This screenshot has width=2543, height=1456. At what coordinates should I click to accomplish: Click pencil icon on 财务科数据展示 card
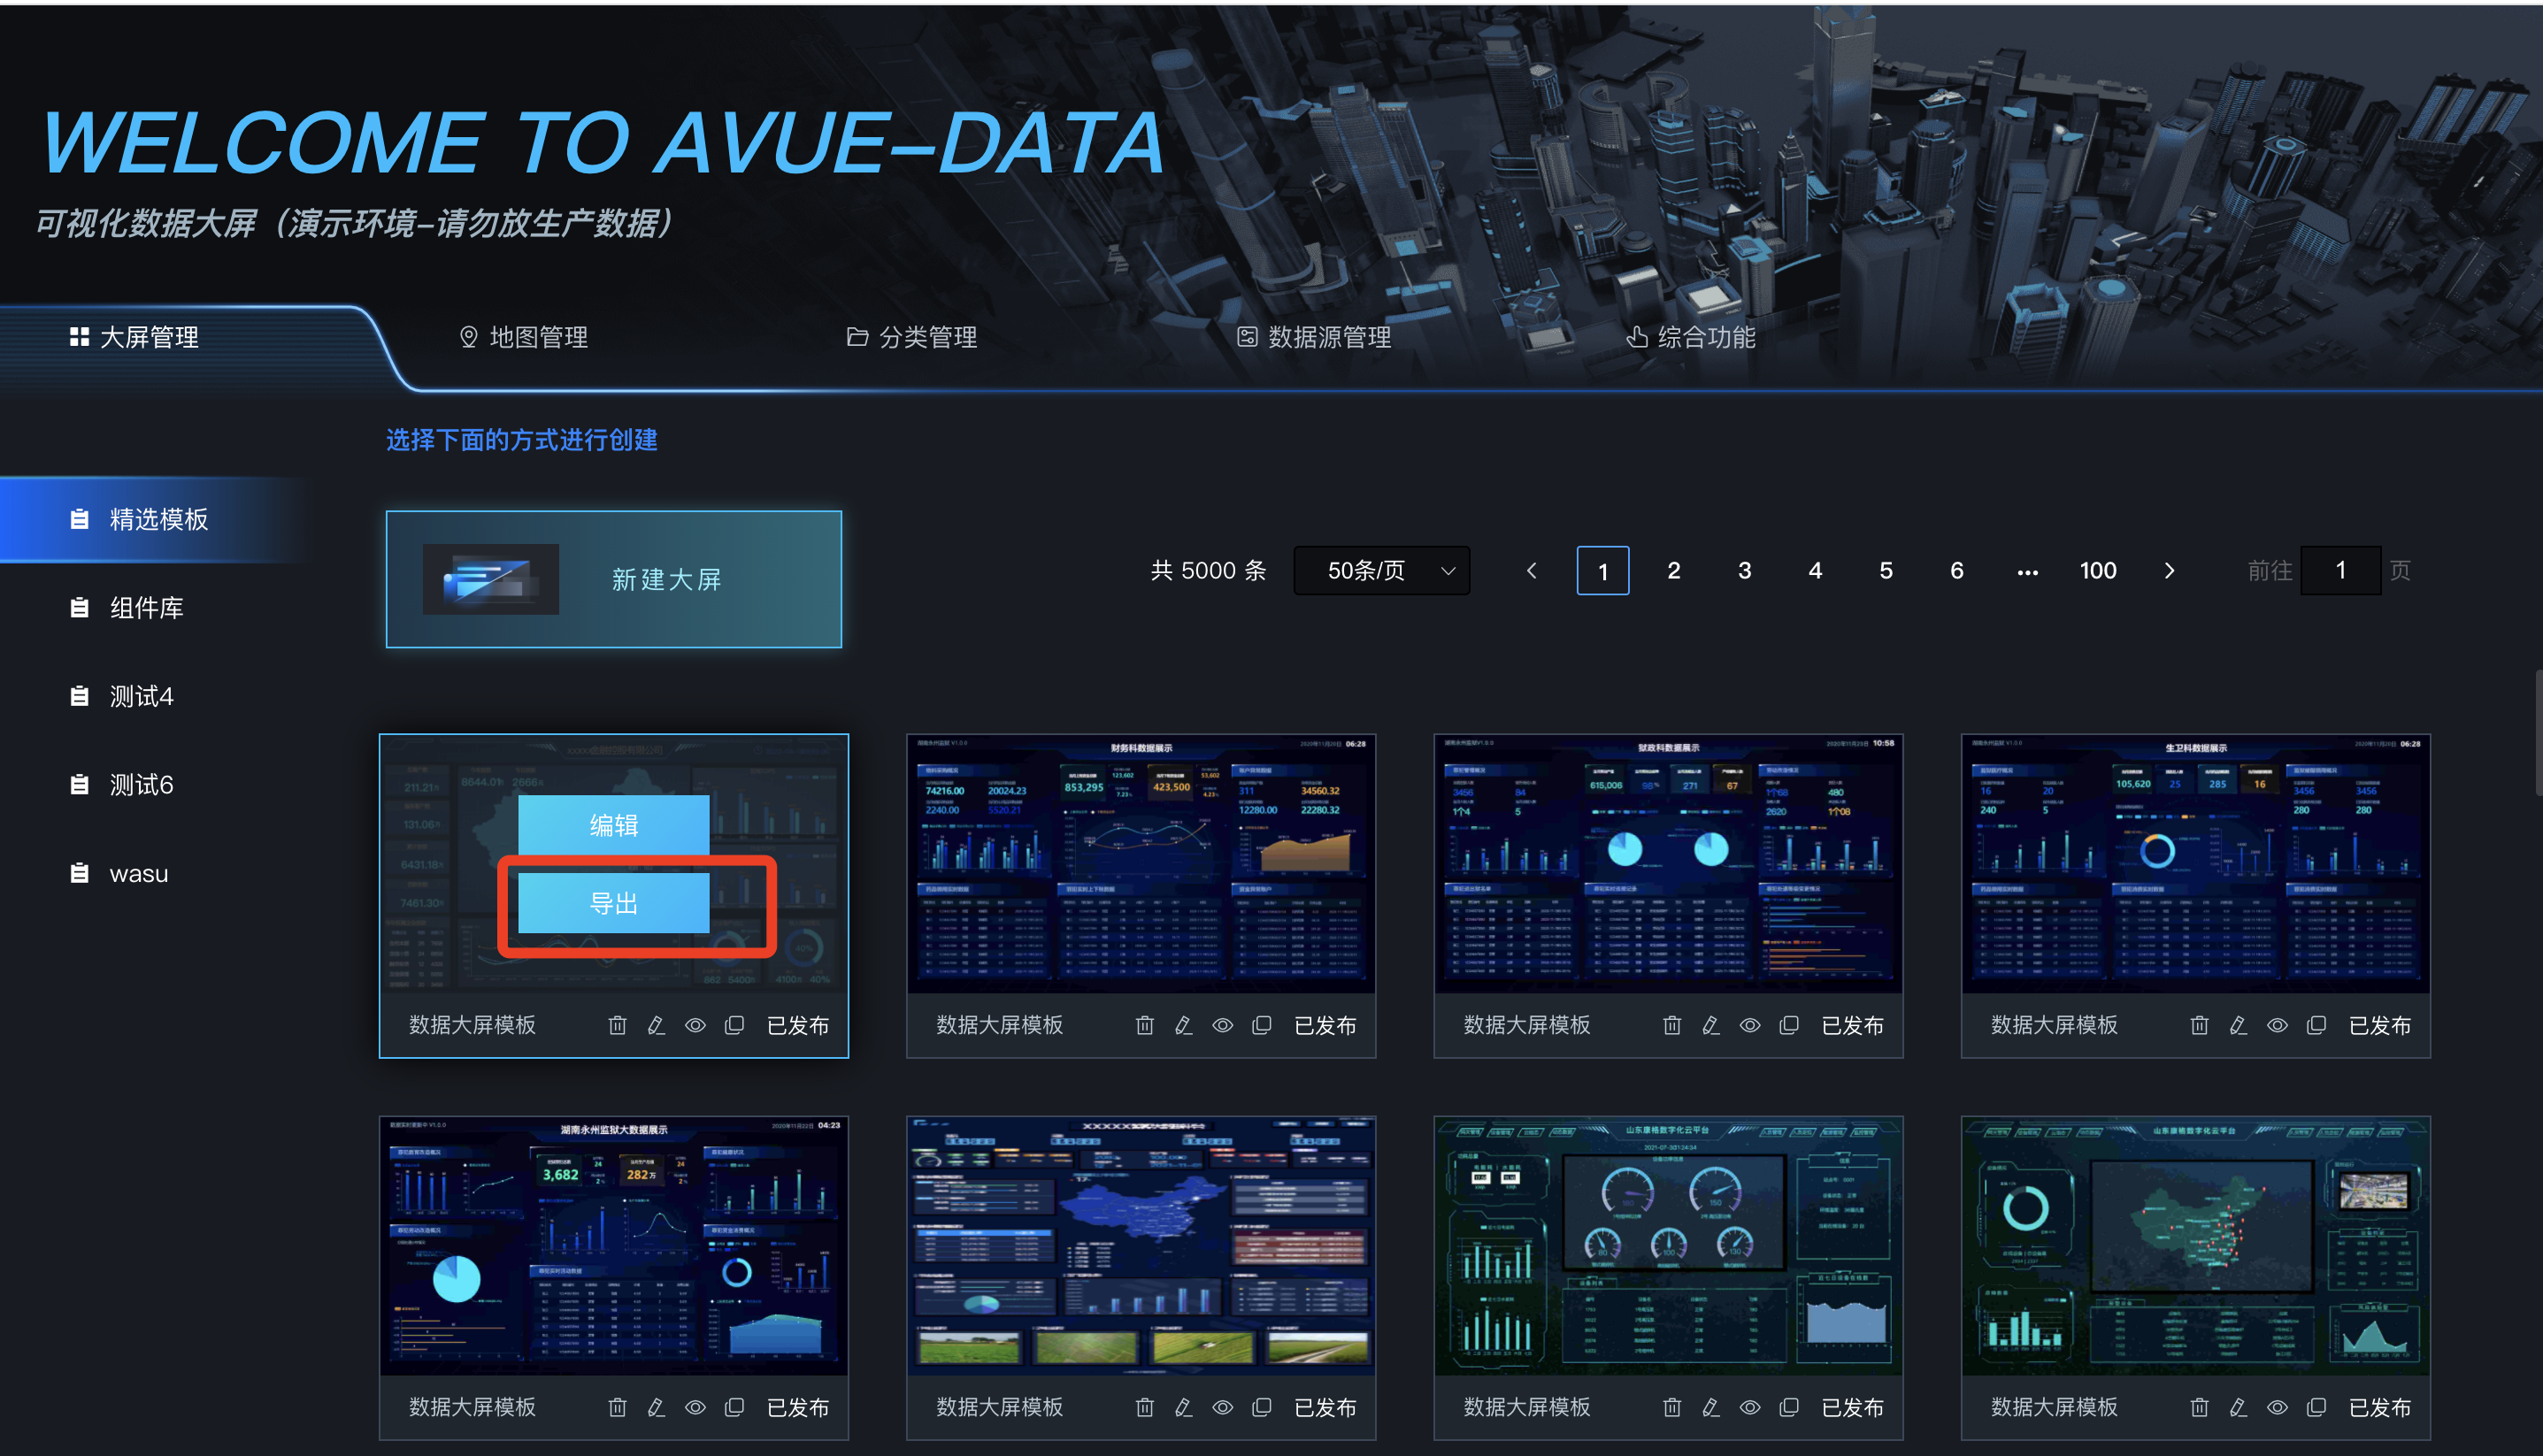click(1184, 1025)
